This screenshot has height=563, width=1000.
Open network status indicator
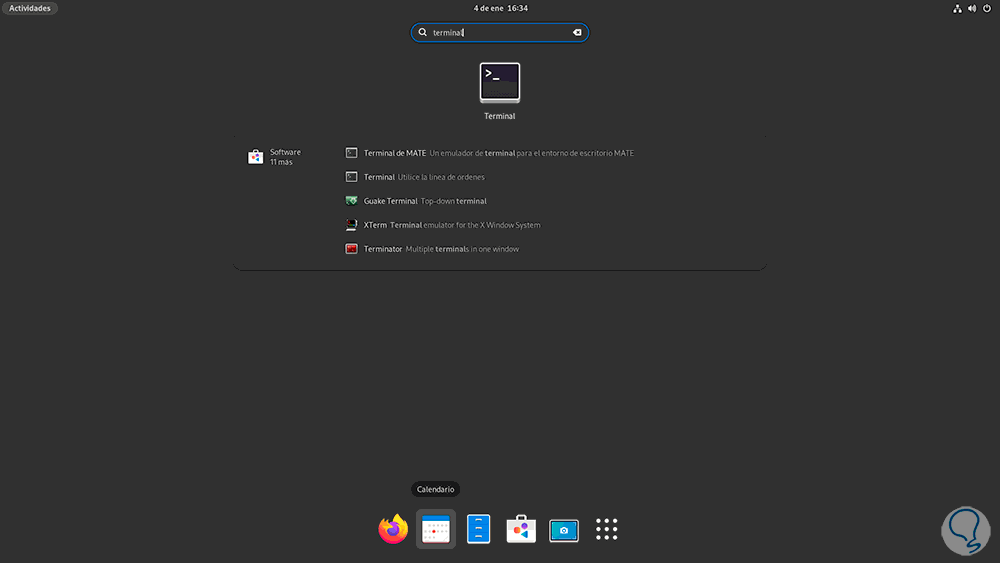pyautogui.click(x=957, y=8)
